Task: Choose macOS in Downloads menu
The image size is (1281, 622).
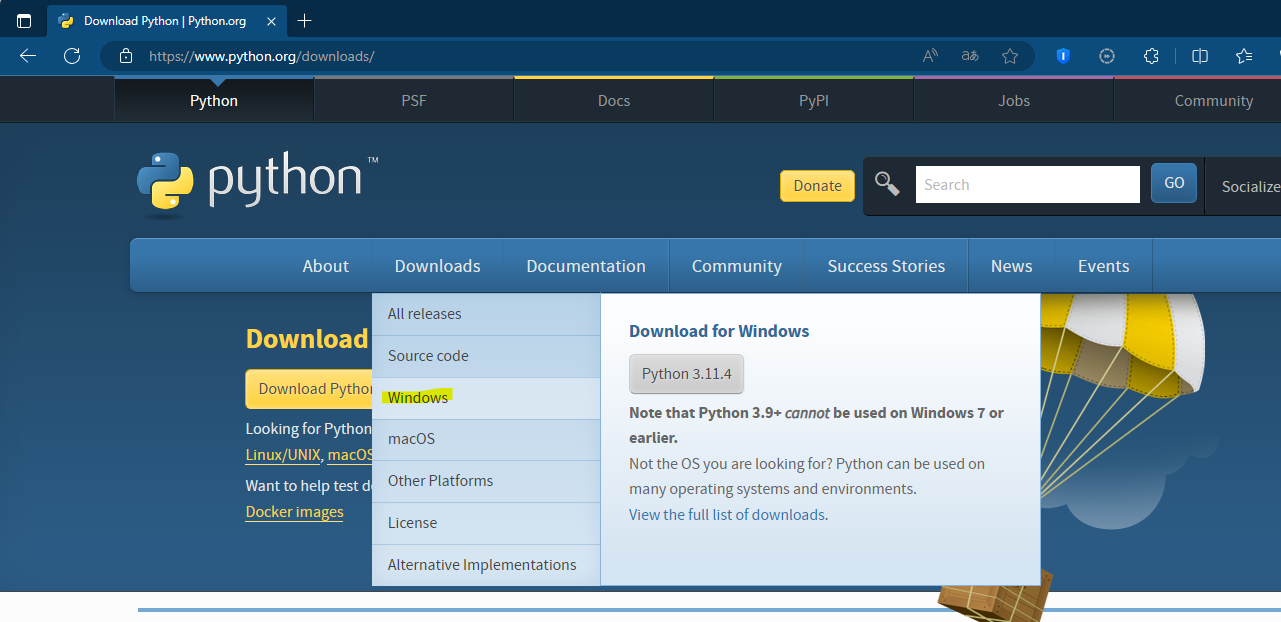Action: pyautogui.click(x=486, y=439)
